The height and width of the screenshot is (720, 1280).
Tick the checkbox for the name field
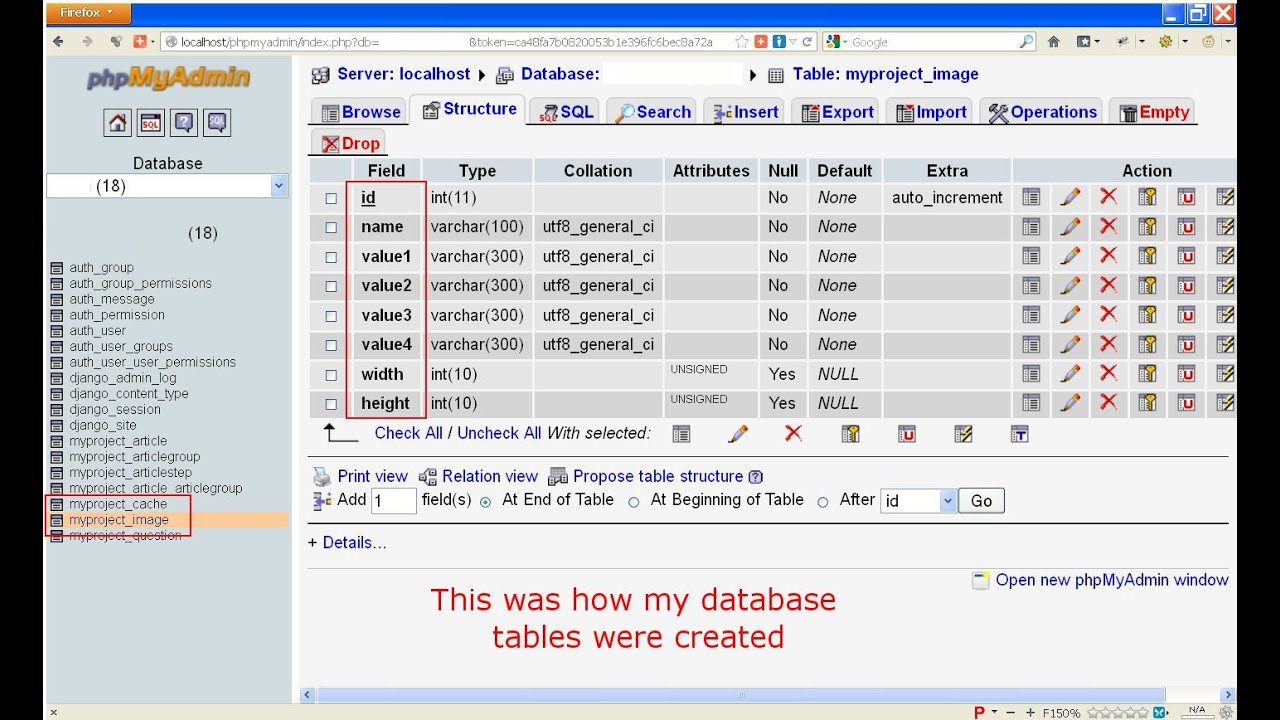coord(331,227)
